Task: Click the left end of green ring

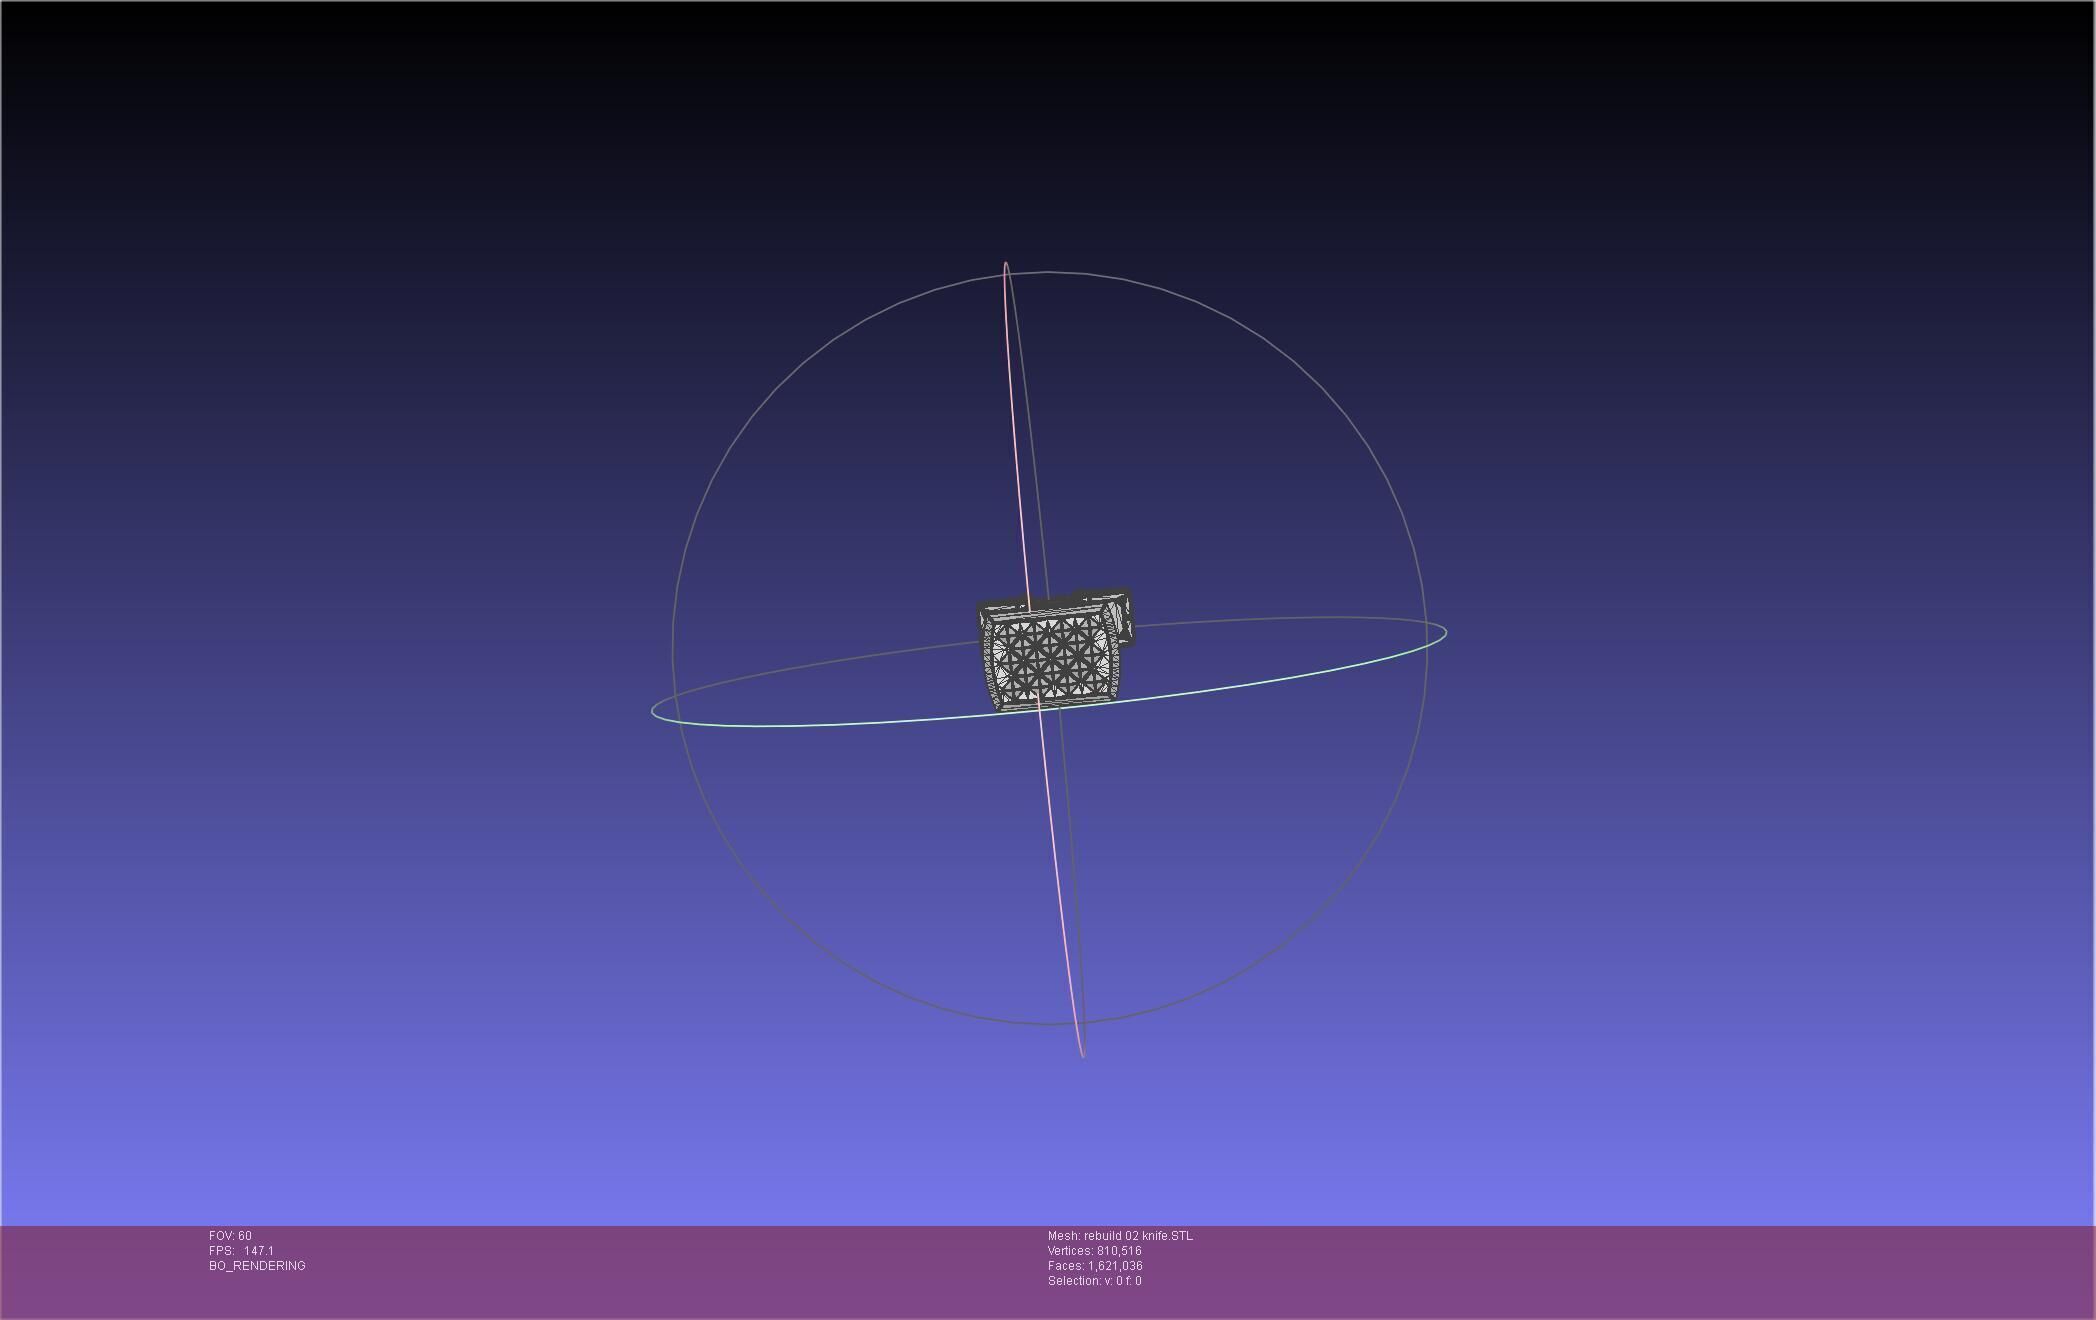Action: pyautogui.click(x=654, y=712)
